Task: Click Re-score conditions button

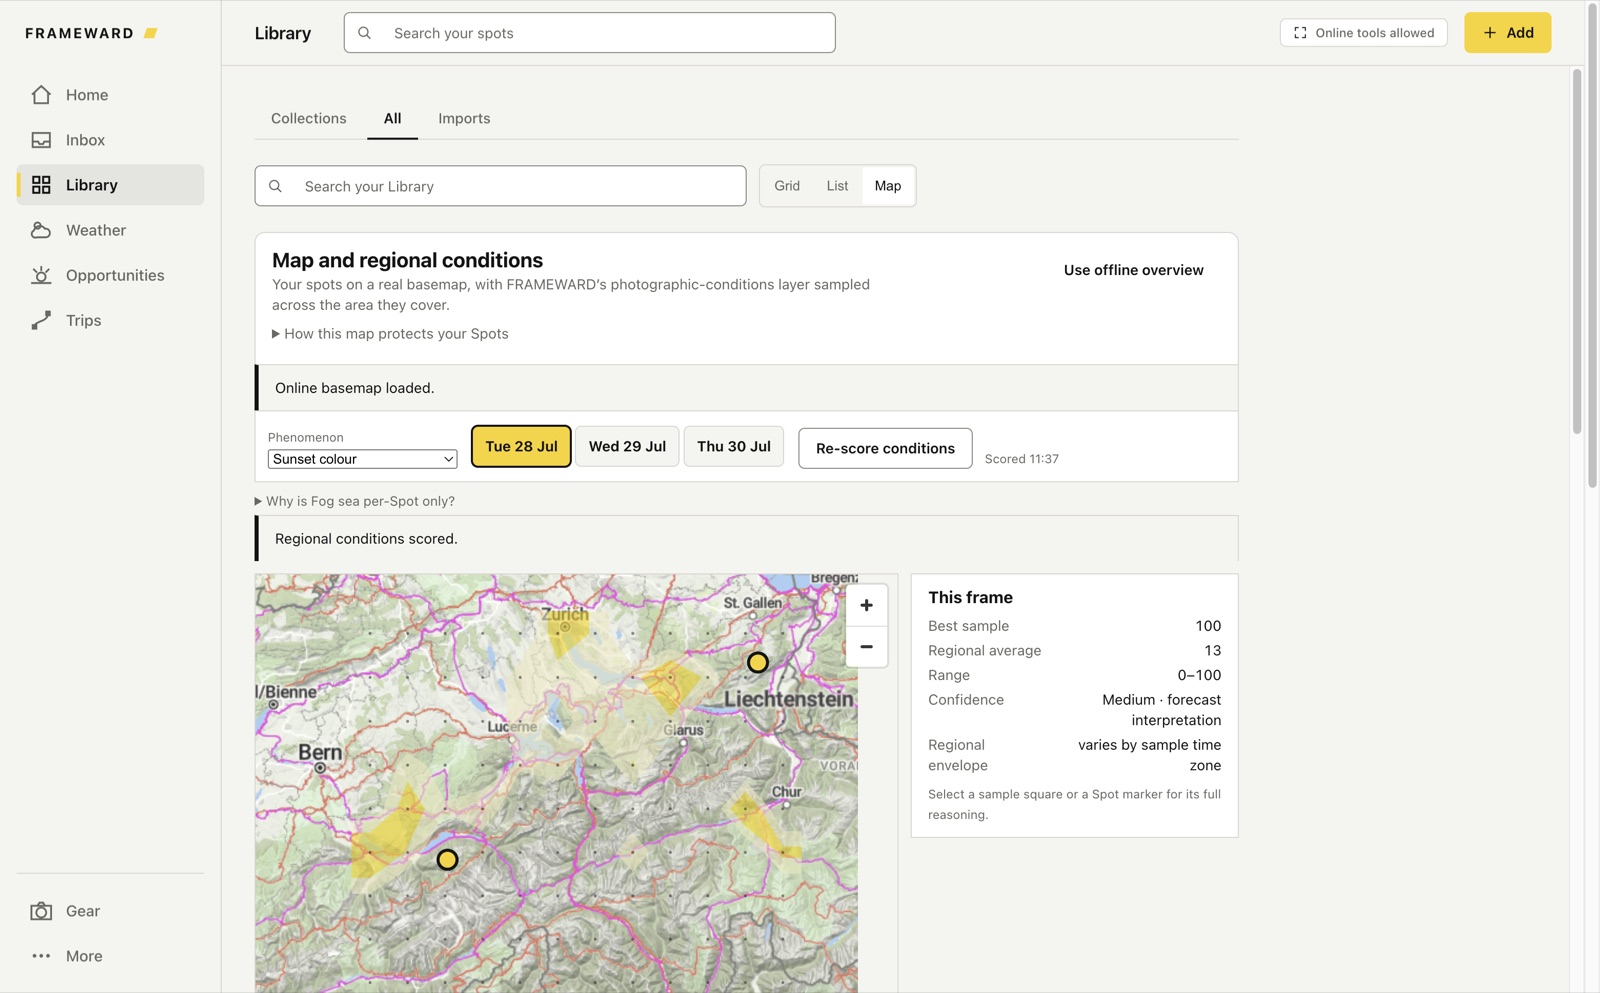Action: tap(885, 448)
